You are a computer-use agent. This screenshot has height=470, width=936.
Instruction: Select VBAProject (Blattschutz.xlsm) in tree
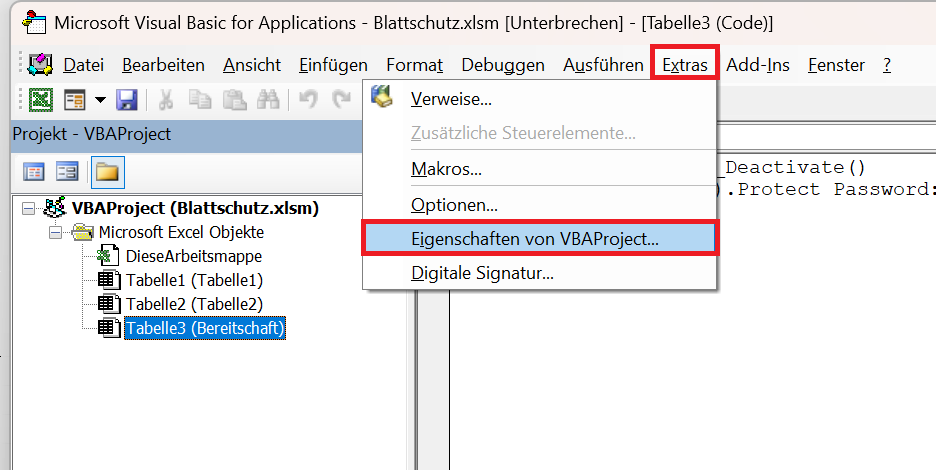coord(195,208)
